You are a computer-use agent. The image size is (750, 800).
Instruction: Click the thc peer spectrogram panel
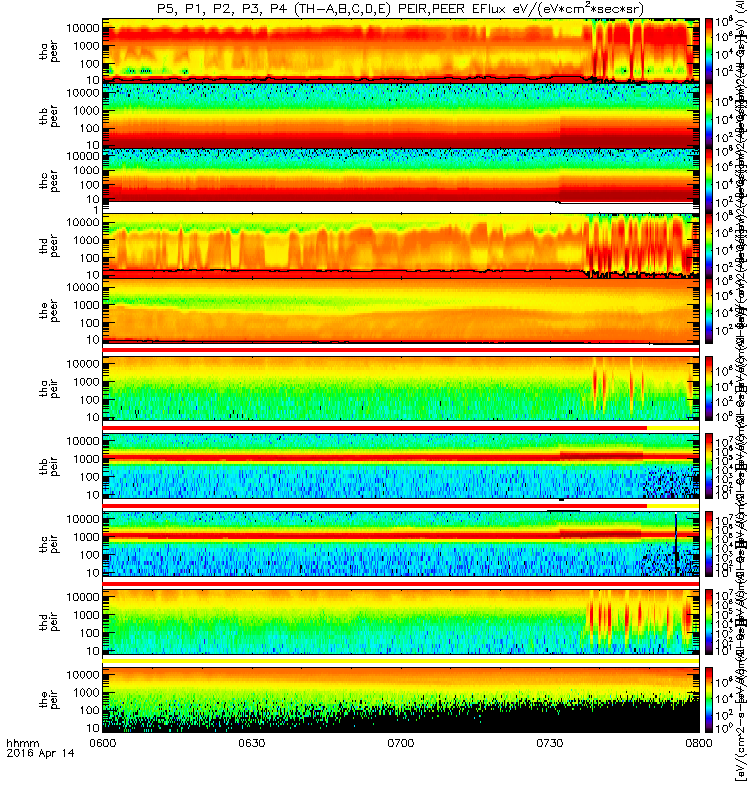401,176
